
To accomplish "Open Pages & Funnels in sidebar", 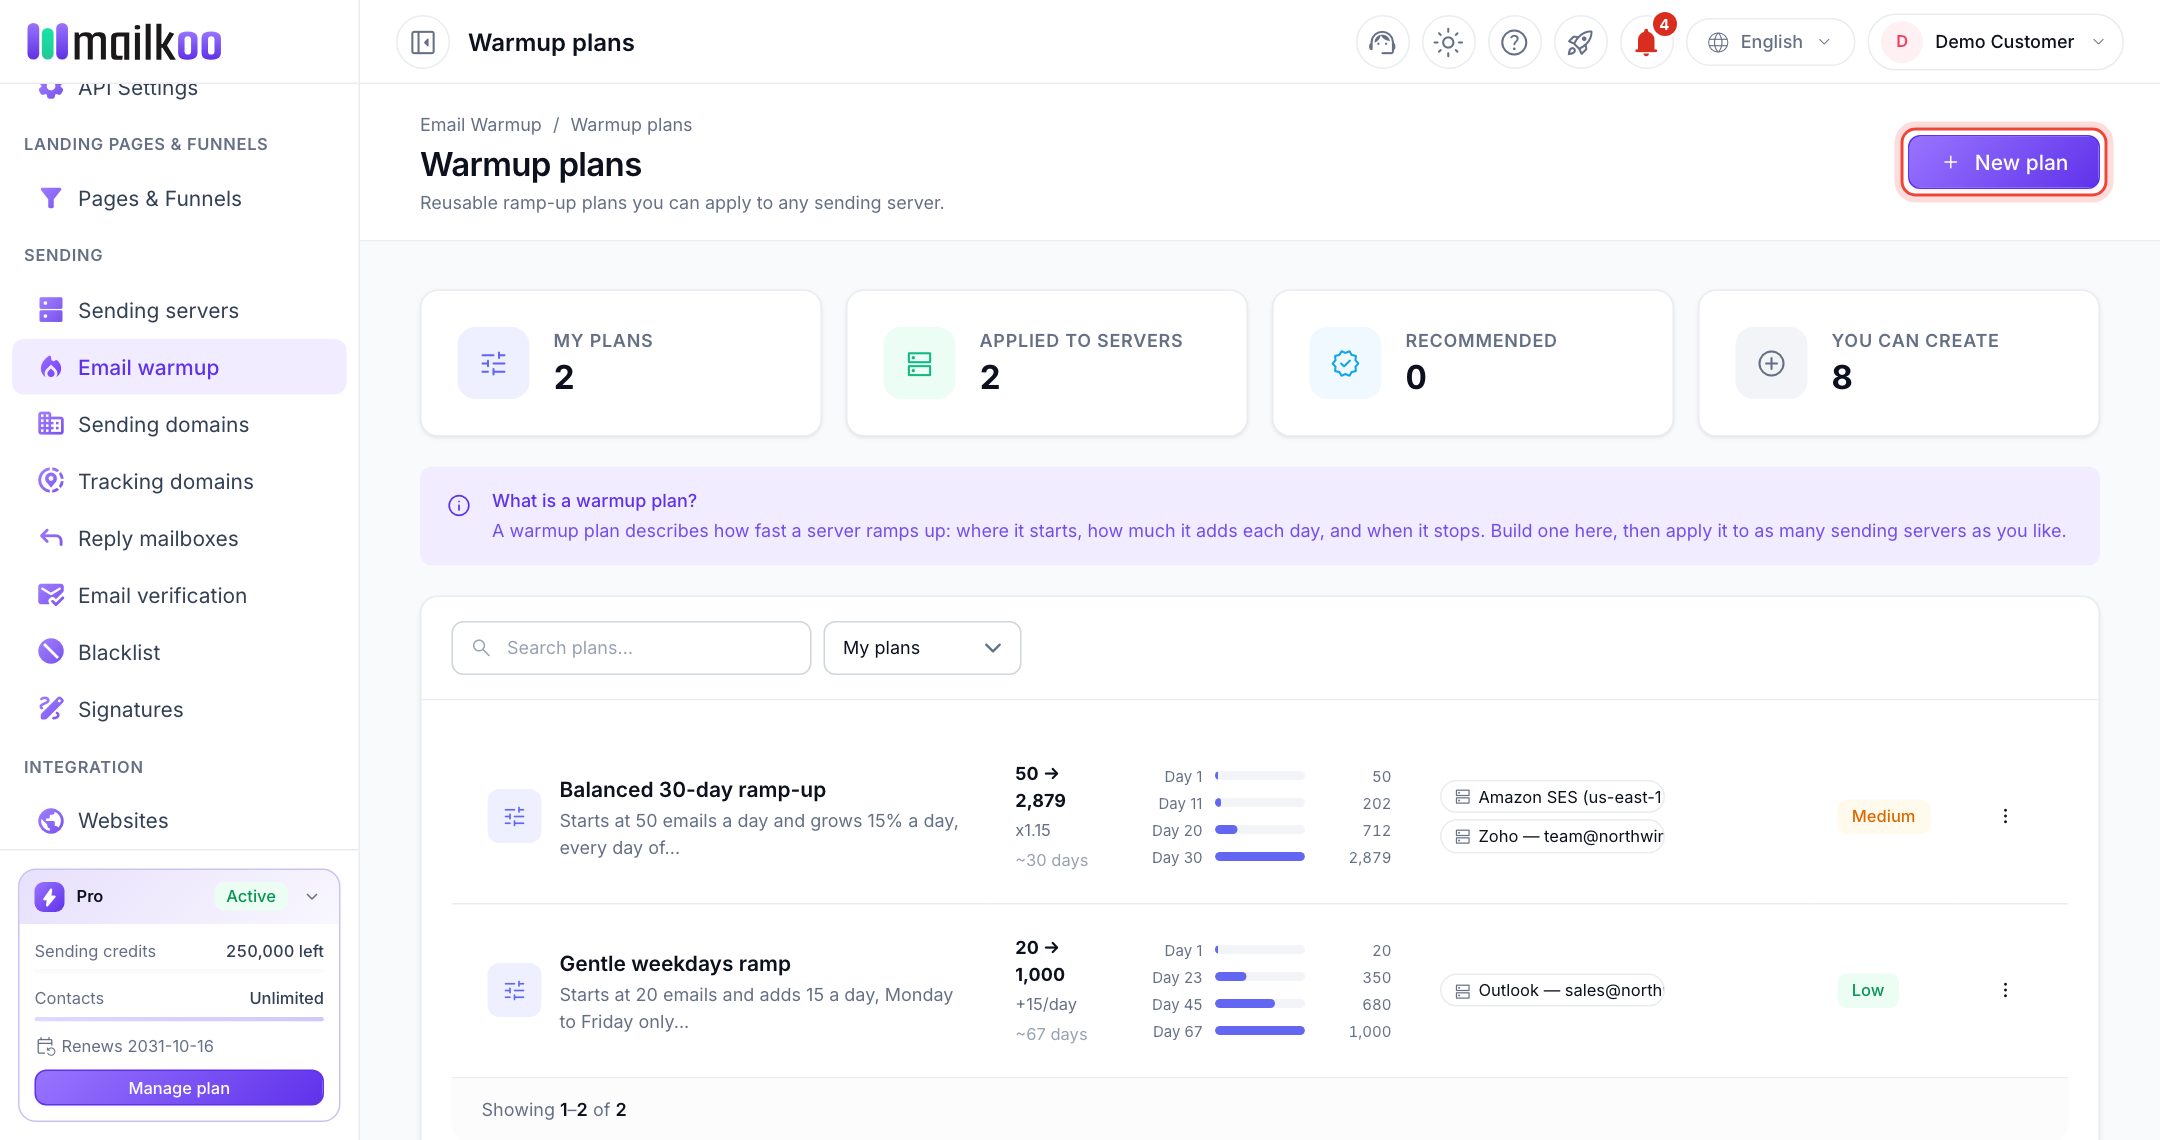I will 179,198.
